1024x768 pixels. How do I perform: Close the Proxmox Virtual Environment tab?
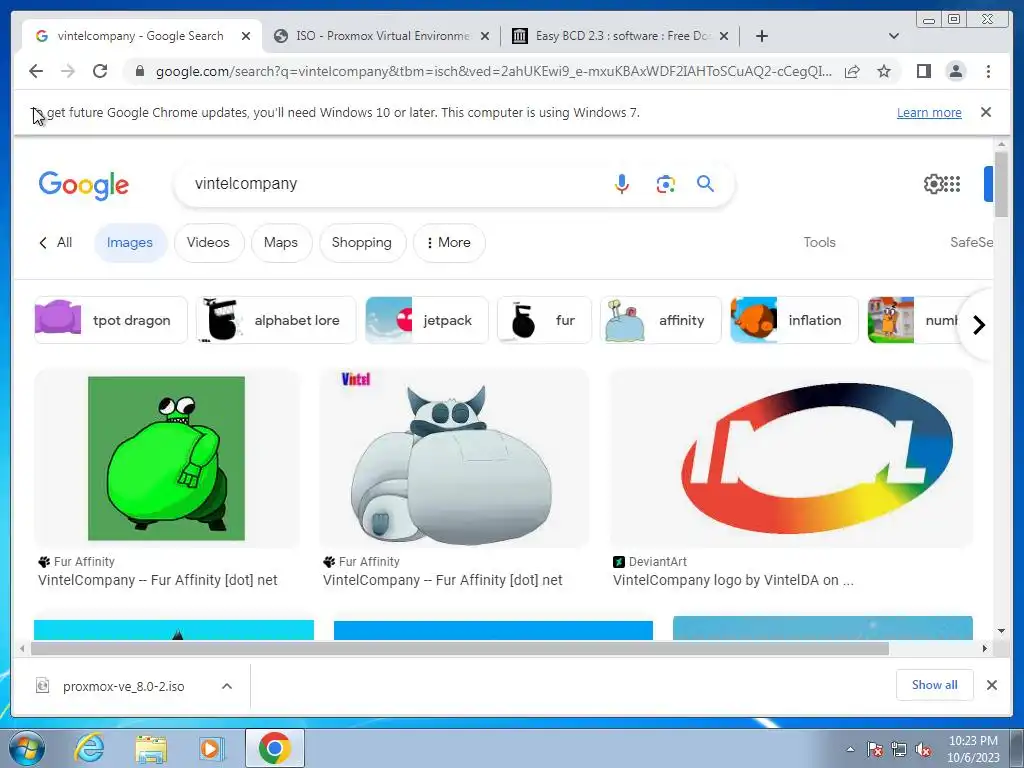(x=485, y=36)
